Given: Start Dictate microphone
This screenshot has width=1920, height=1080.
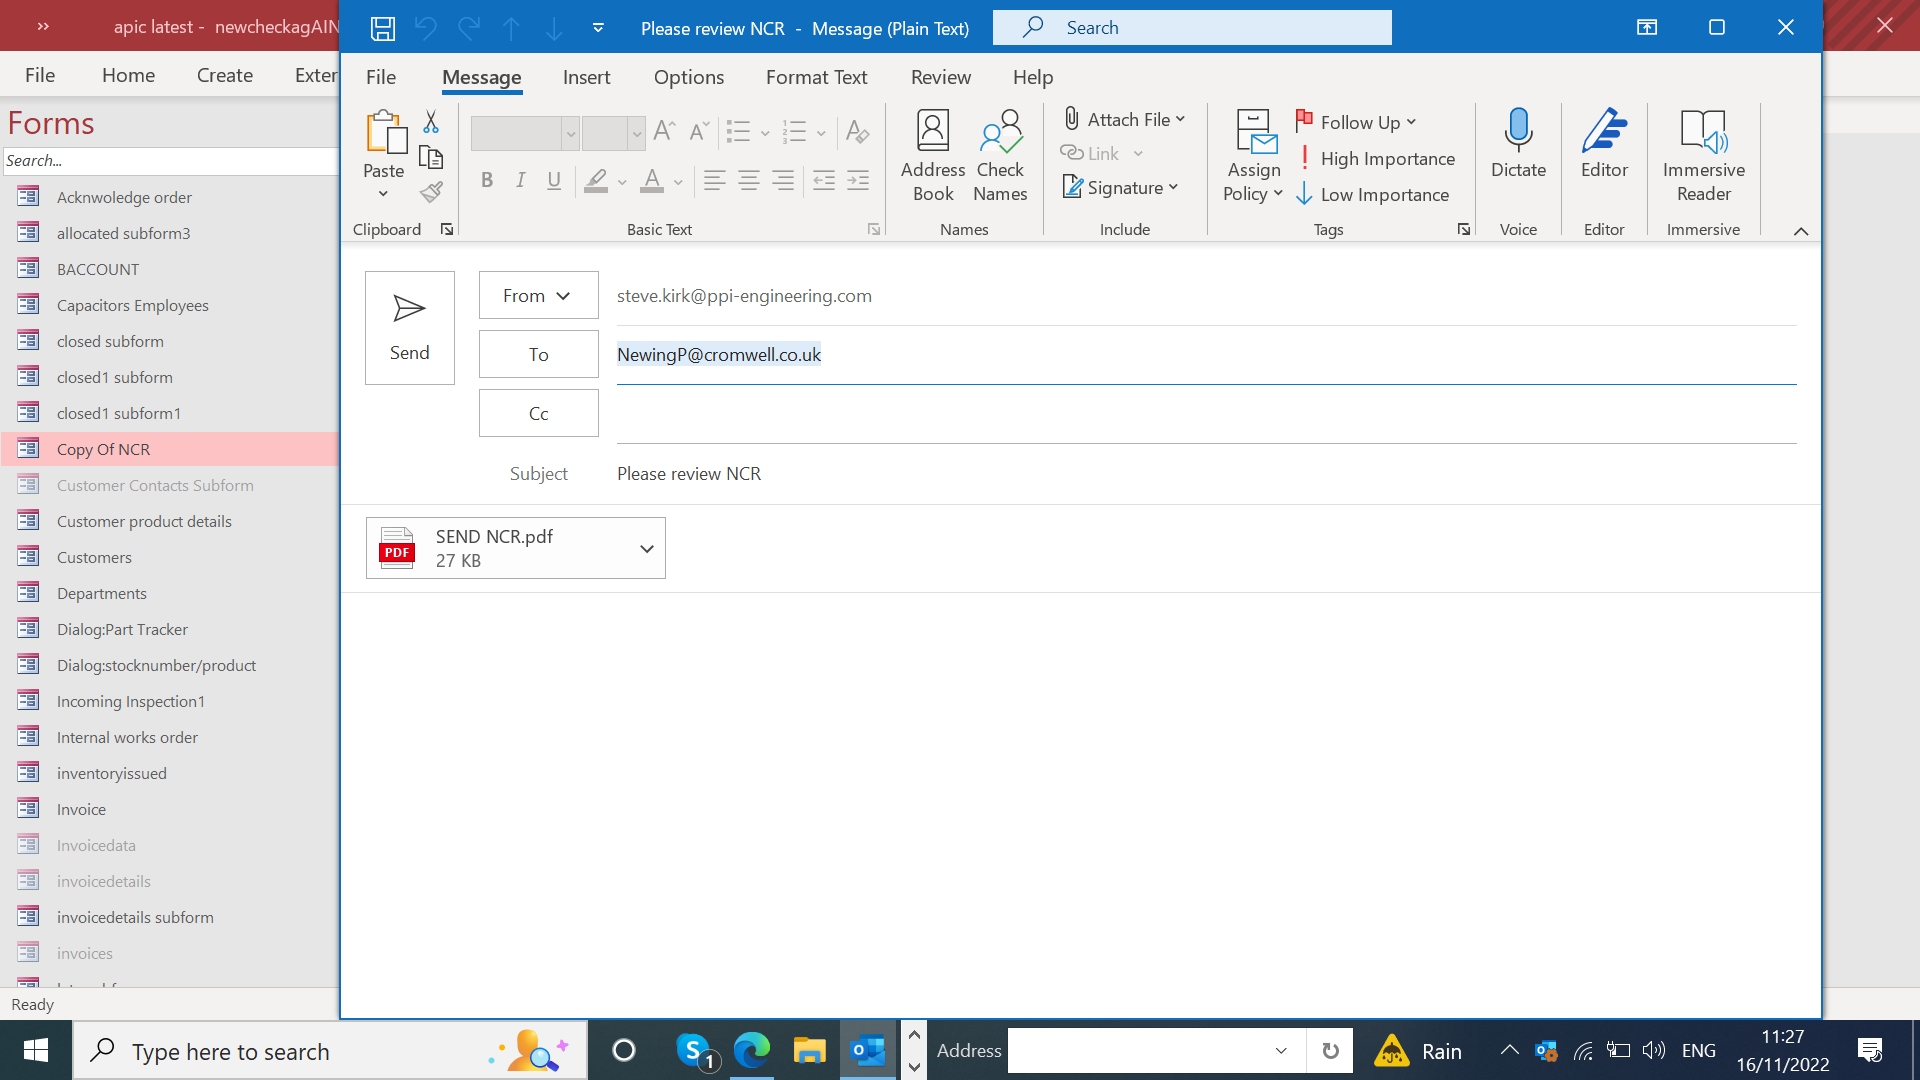Looking at the screenshot, I should point(1518,144).
